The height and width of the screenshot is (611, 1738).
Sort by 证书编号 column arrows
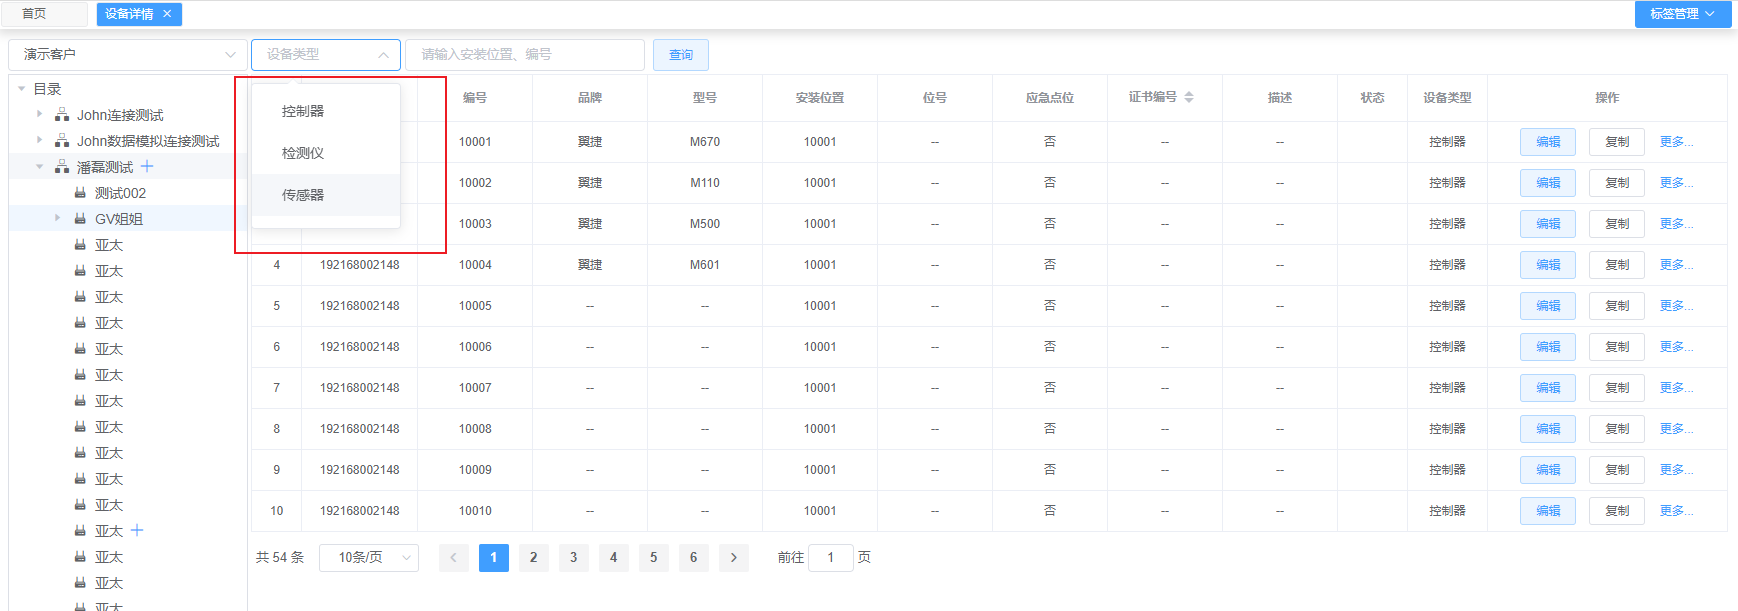click(x=1189, y=97)
